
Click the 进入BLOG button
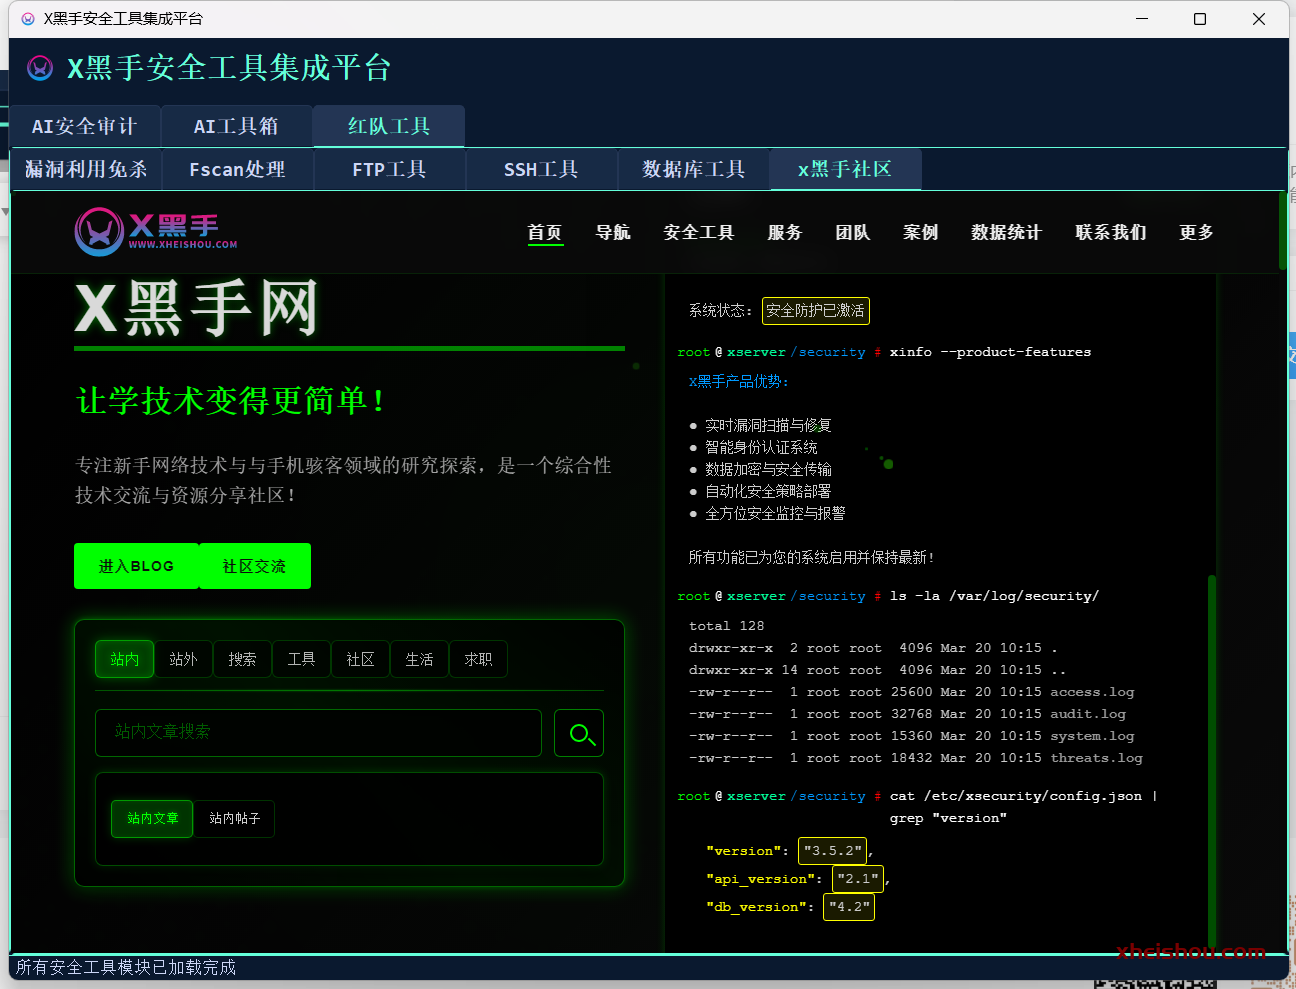tap(136, 566)
